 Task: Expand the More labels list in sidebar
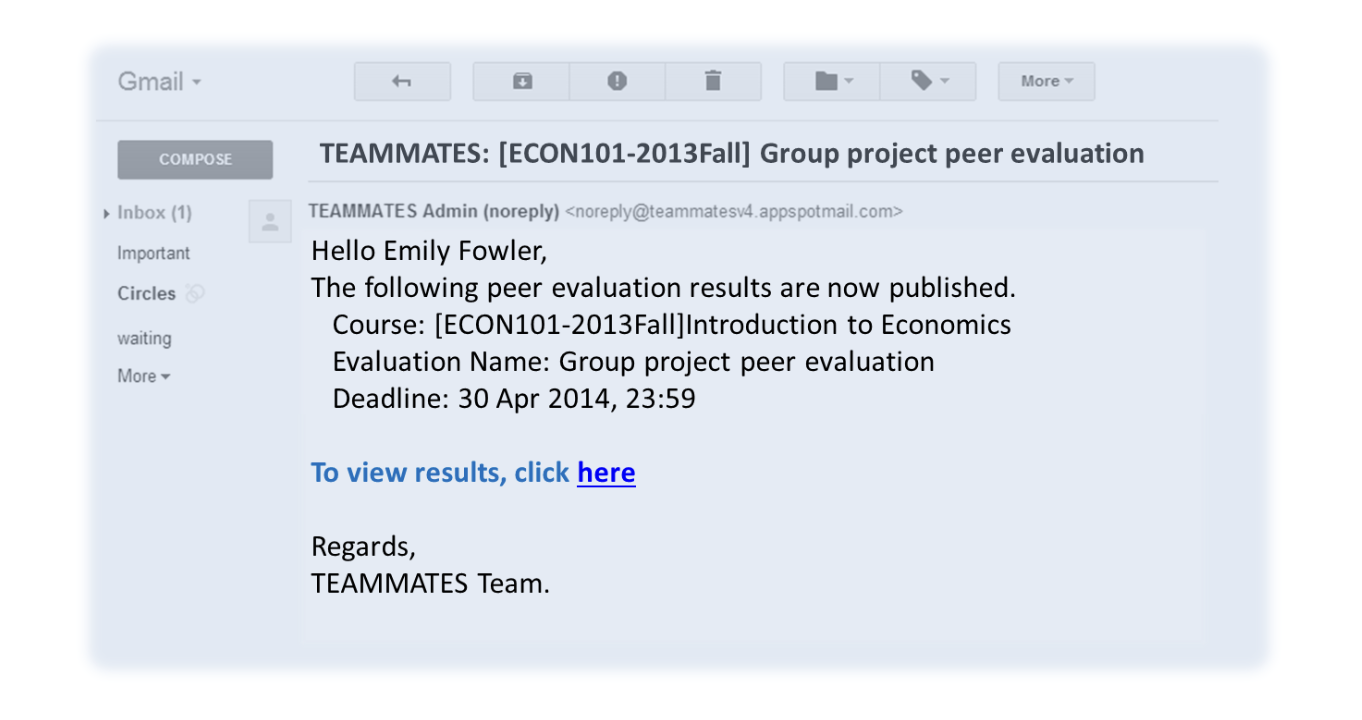click(144, 376)
